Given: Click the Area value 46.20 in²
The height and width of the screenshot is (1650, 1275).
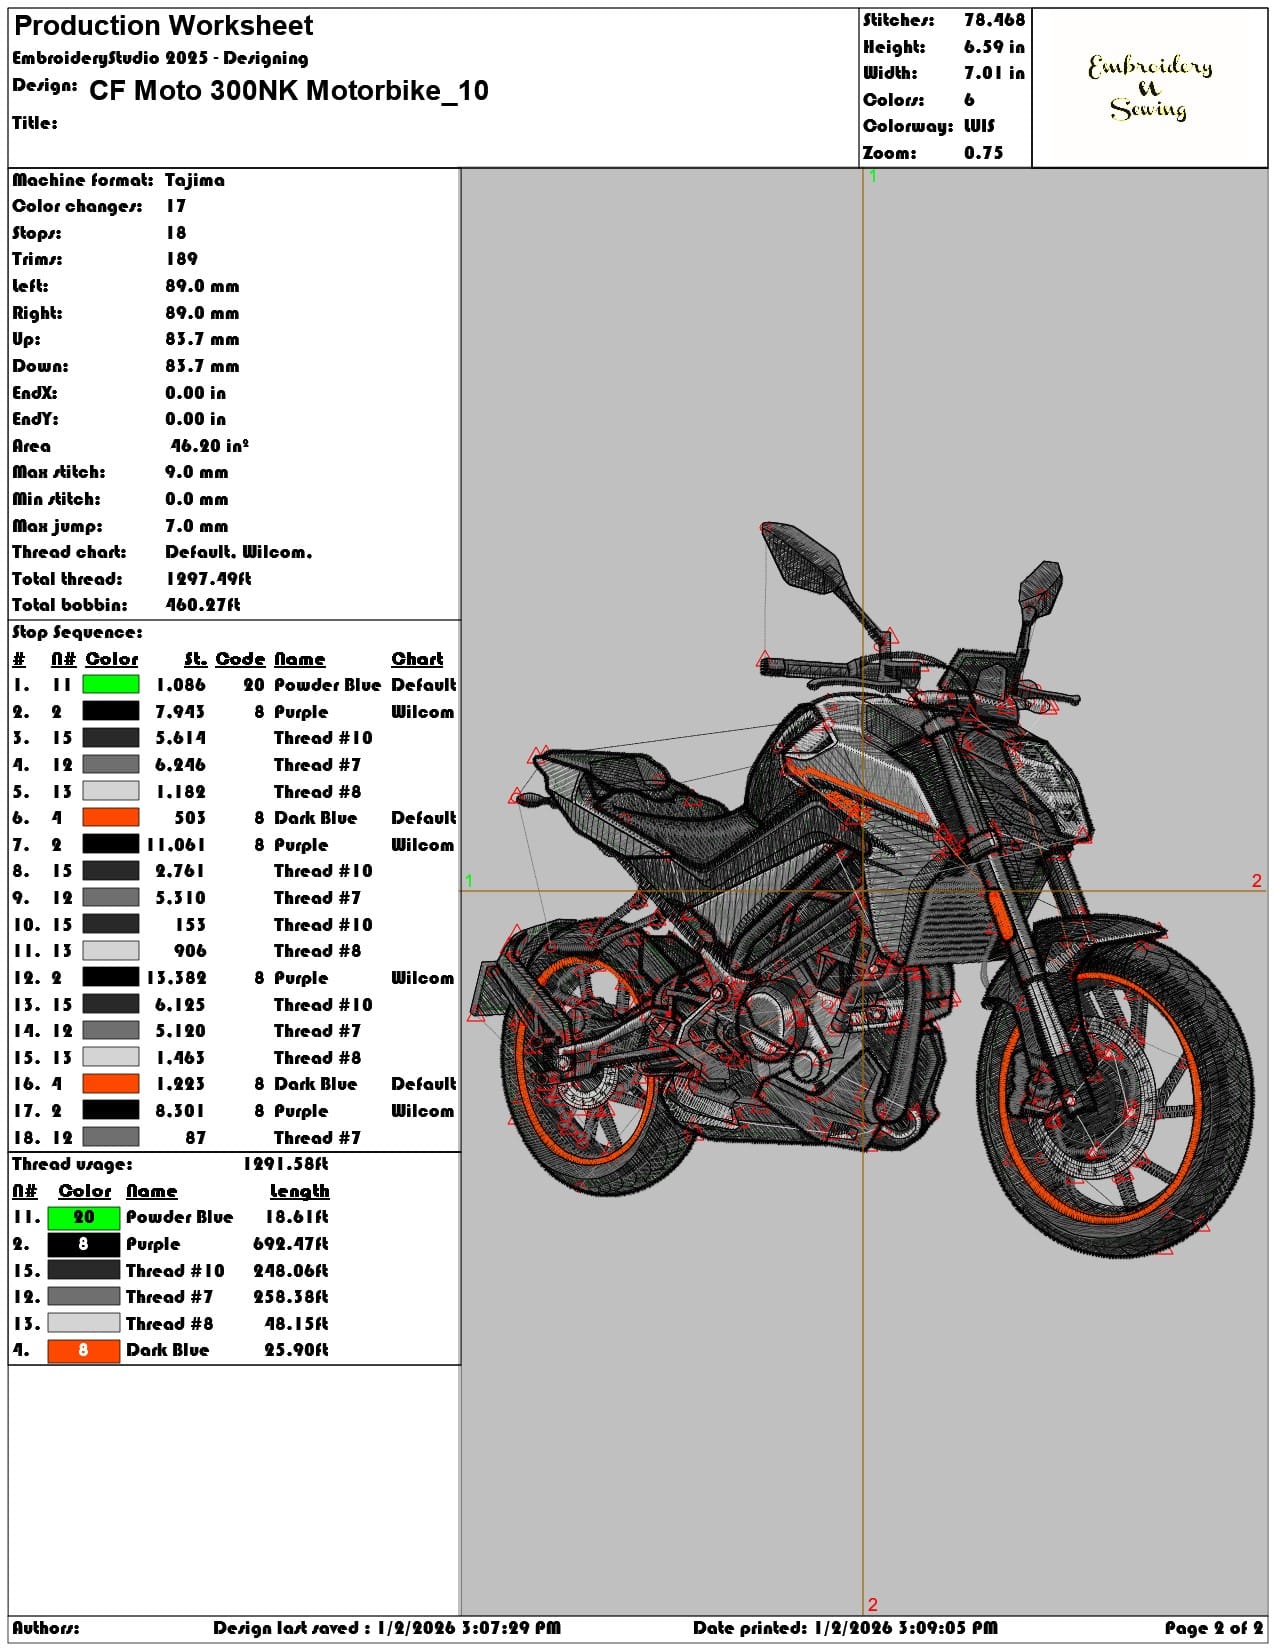Looking at the screenshot, I should point(209,446).
